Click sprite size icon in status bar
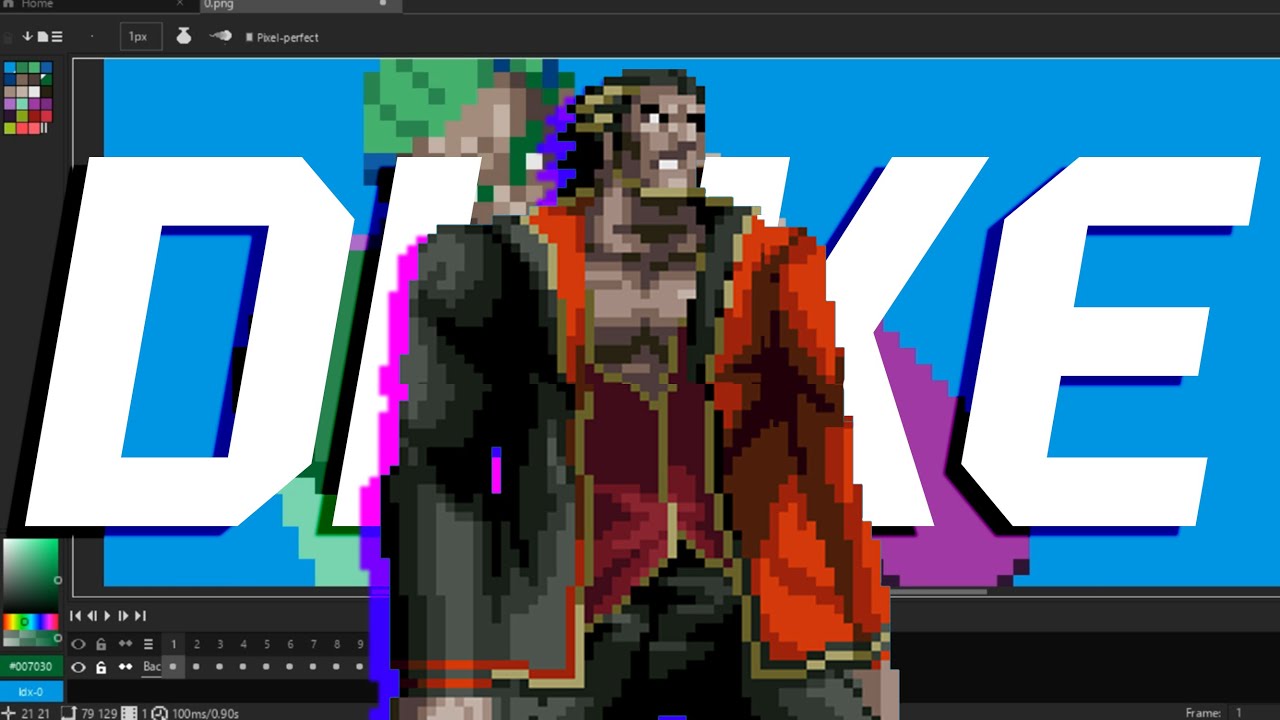This screenshot has height=720, width=1280. pos(69,714)
